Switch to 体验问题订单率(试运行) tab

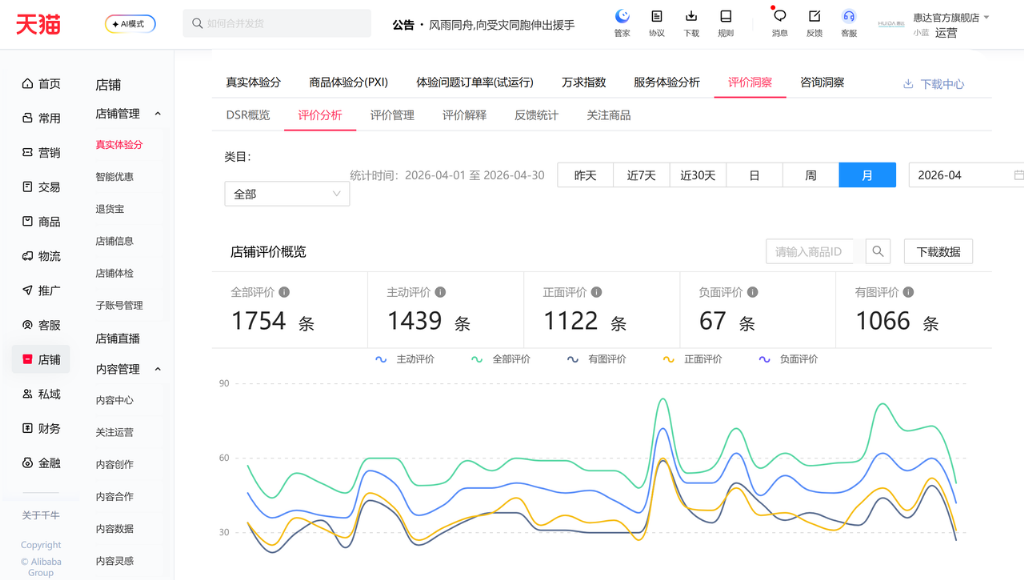475,82
